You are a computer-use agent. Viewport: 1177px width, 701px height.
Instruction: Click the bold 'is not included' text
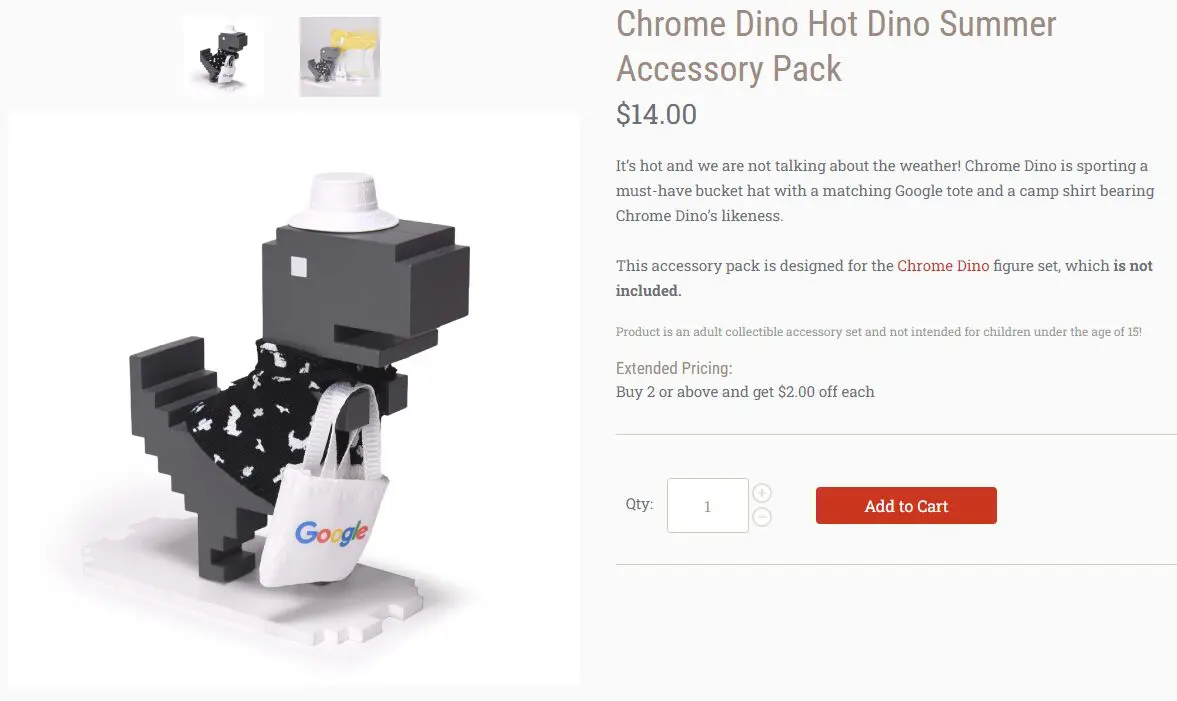pyautogui.click(x=884, y=278)
